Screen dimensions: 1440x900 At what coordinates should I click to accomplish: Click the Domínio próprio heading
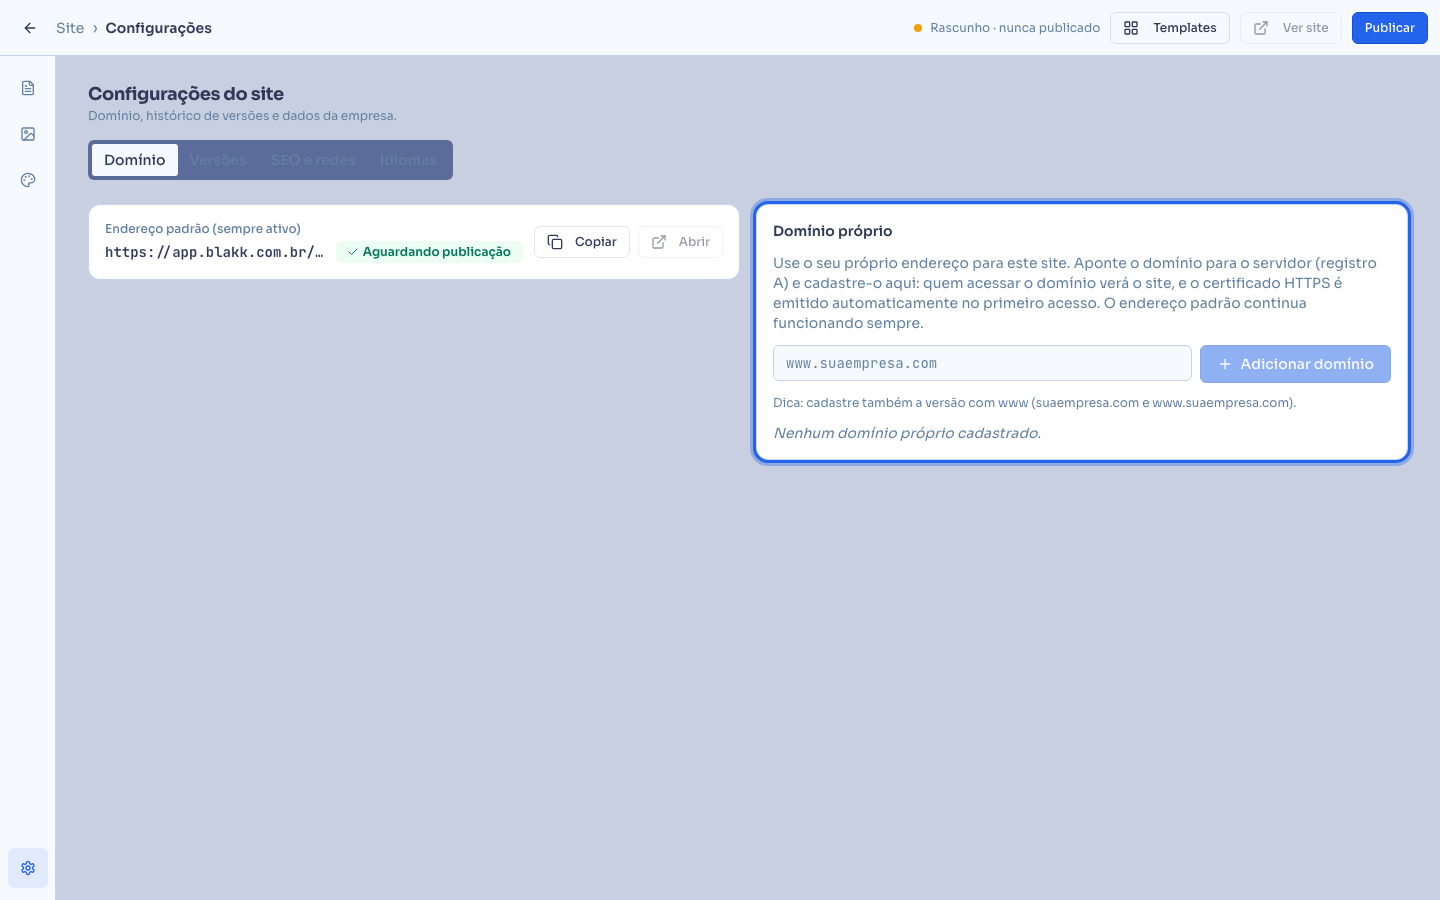832,231
